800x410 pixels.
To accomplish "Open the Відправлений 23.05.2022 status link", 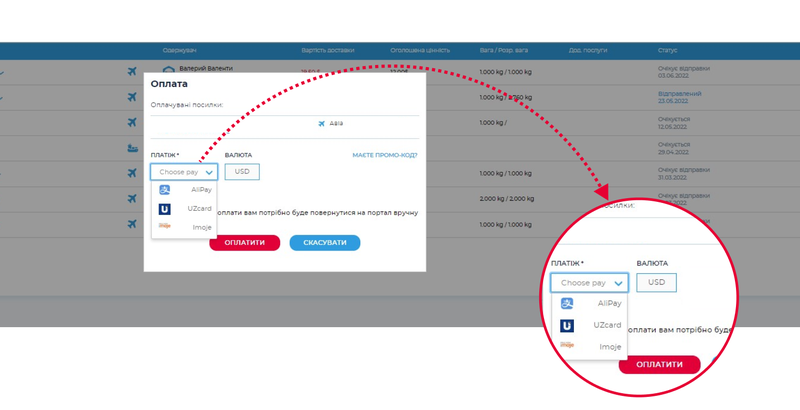I will pyautogui.click(x=680, y=97).
